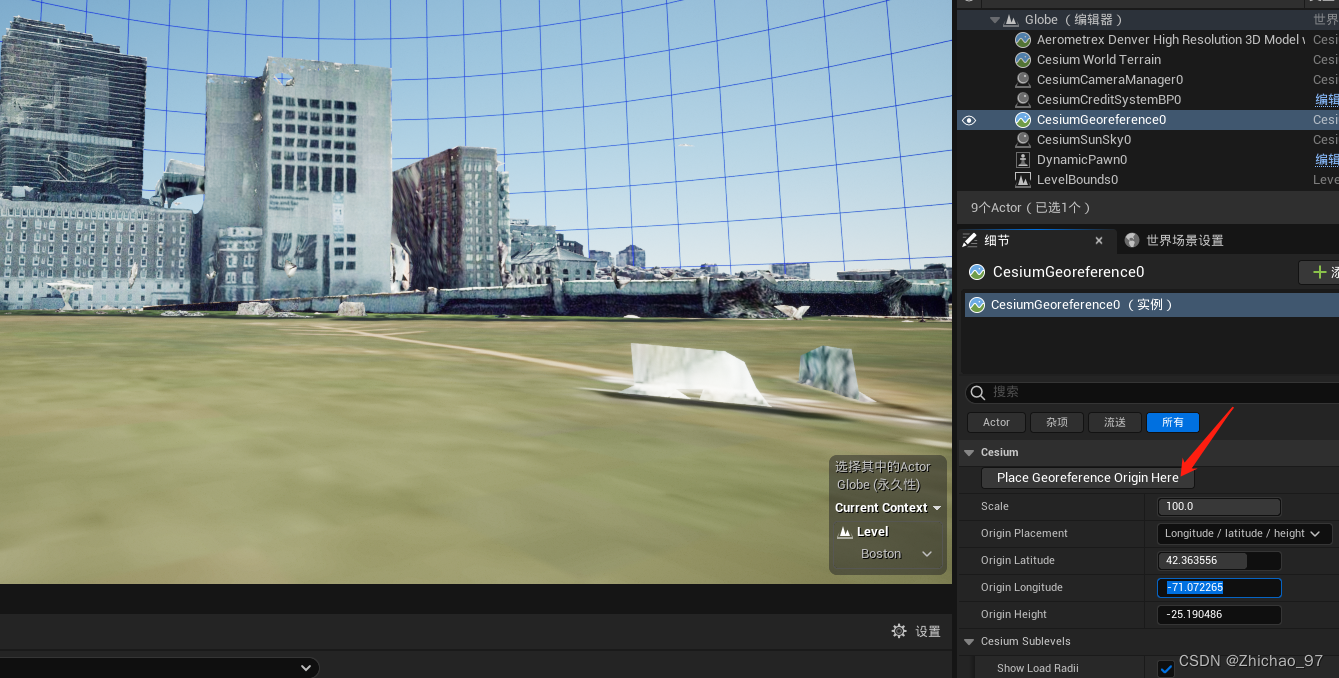The width and height of the screenshot is (1339, 678).
Task: Collapse the Cesium Sublevels section
Action: coord(969,642)
